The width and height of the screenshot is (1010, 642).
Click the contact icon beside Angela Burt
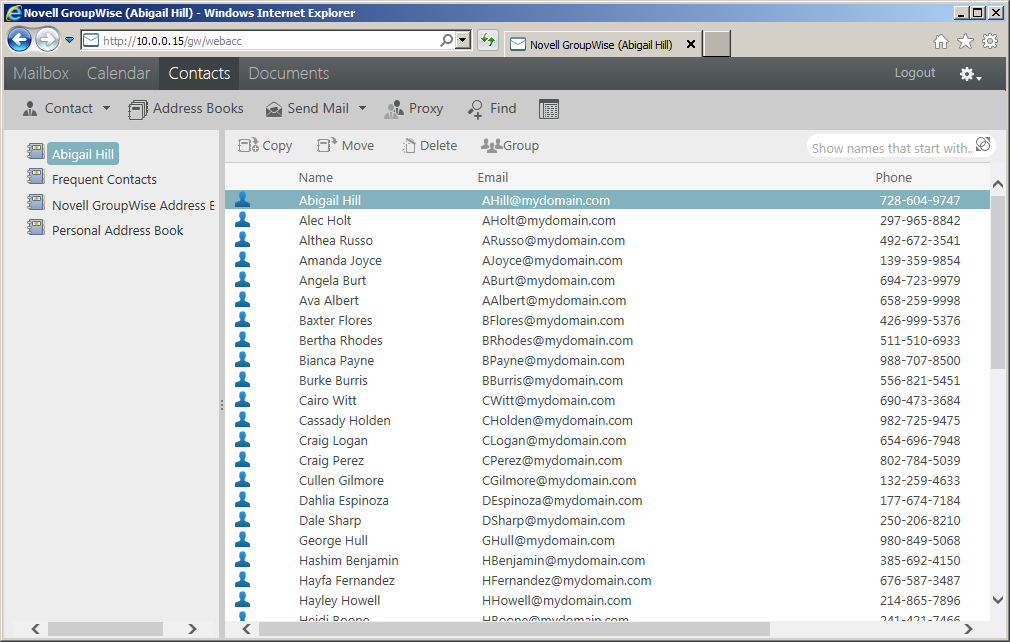242,279
